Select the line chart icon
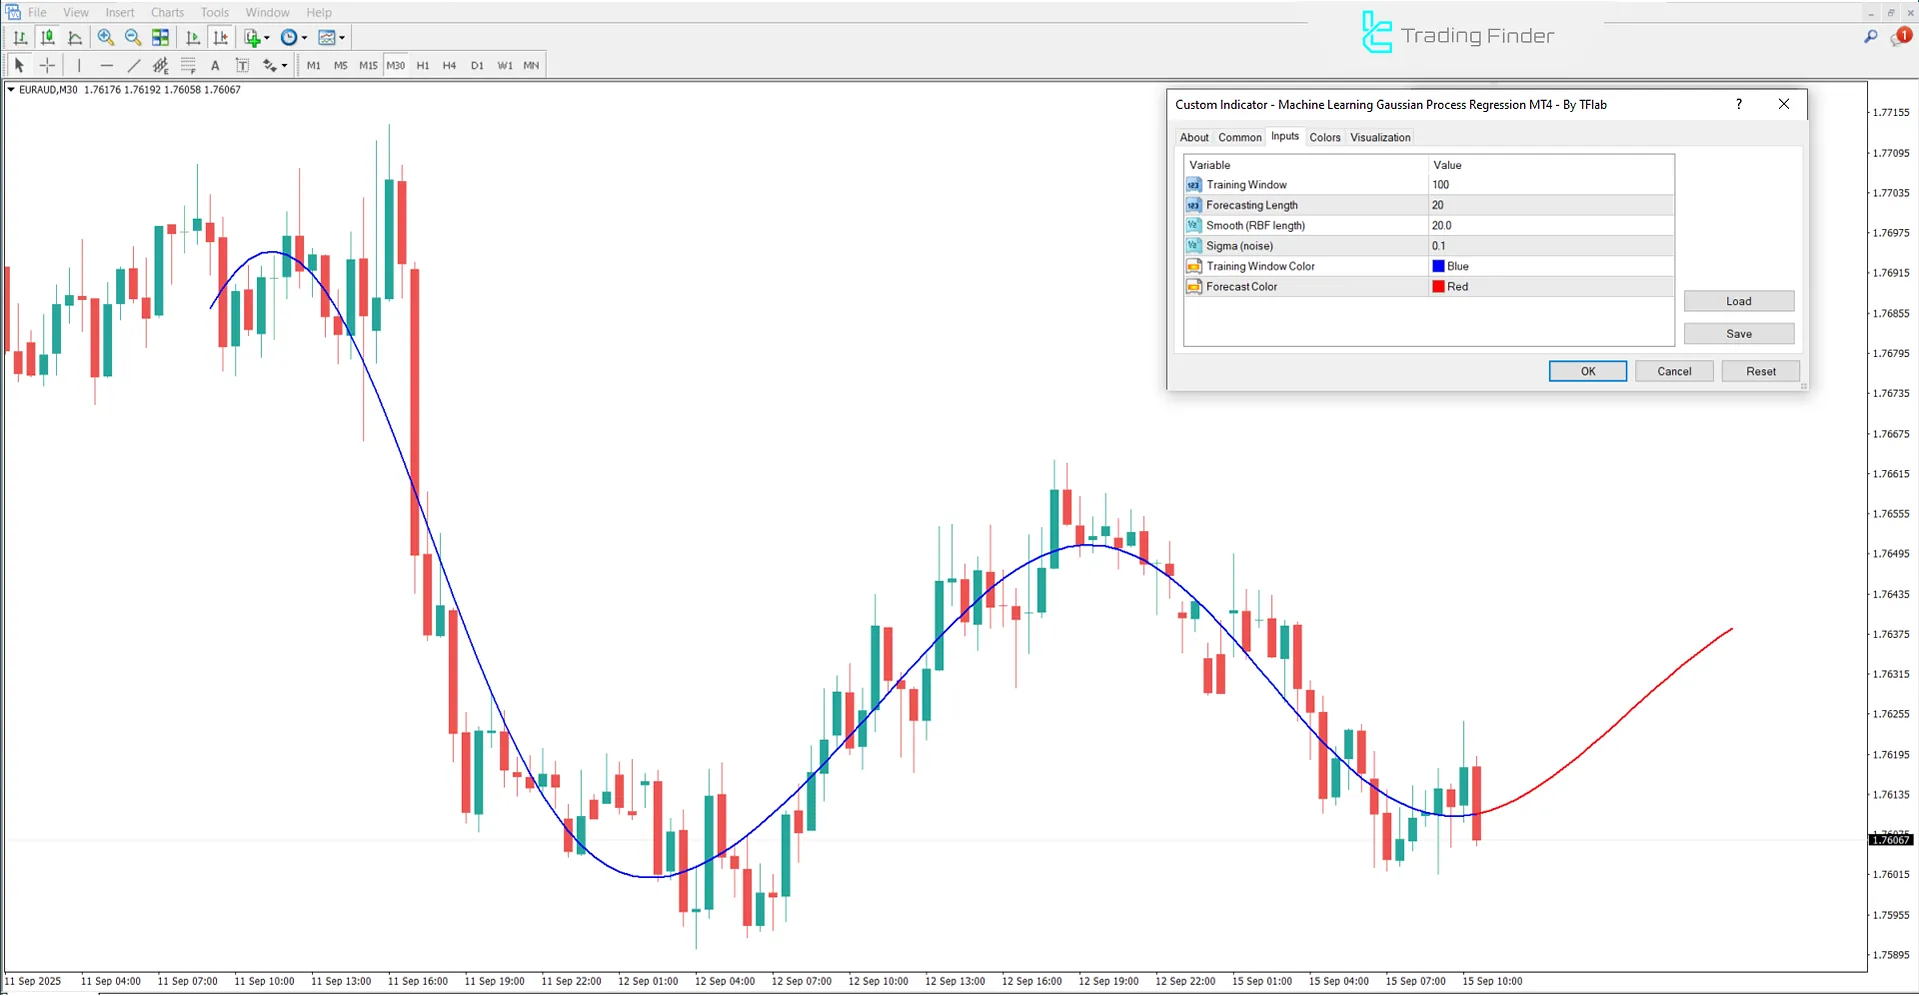 point(75,38)
